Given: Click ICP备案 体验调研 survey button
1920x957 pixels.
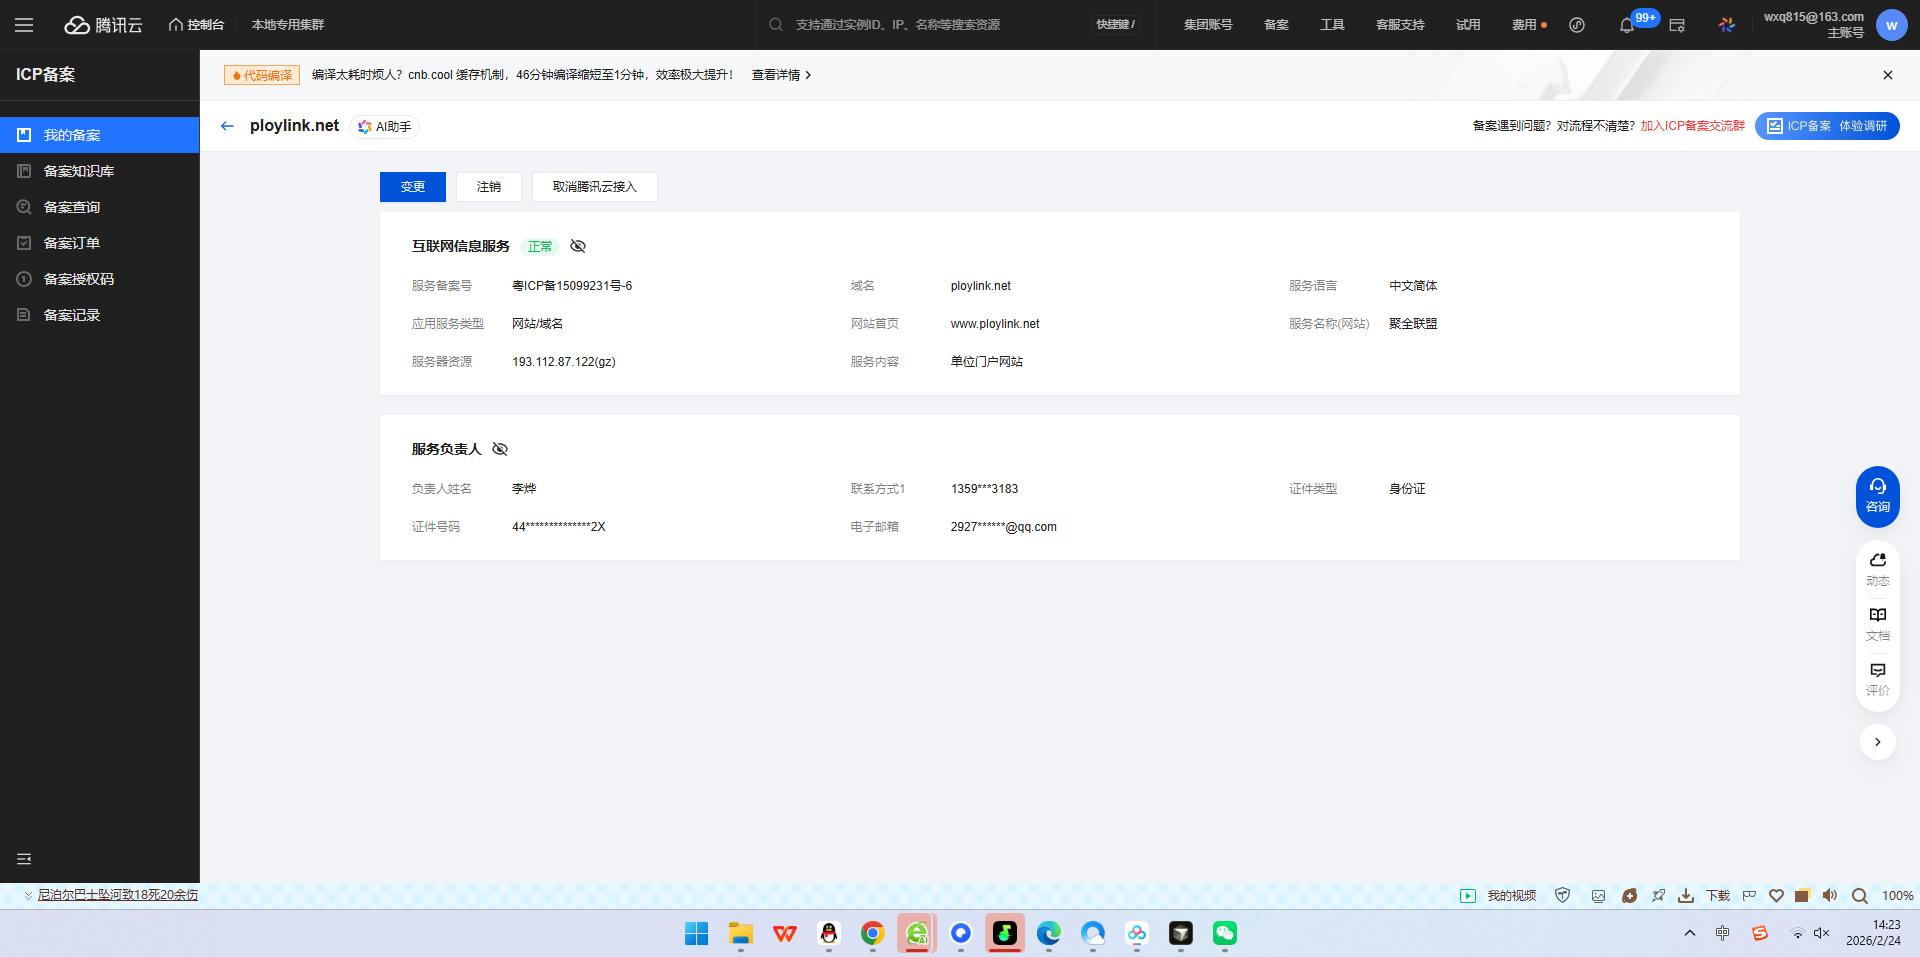Looking at the screenshot, I should pyautogui.click(x=1827, y=126).
